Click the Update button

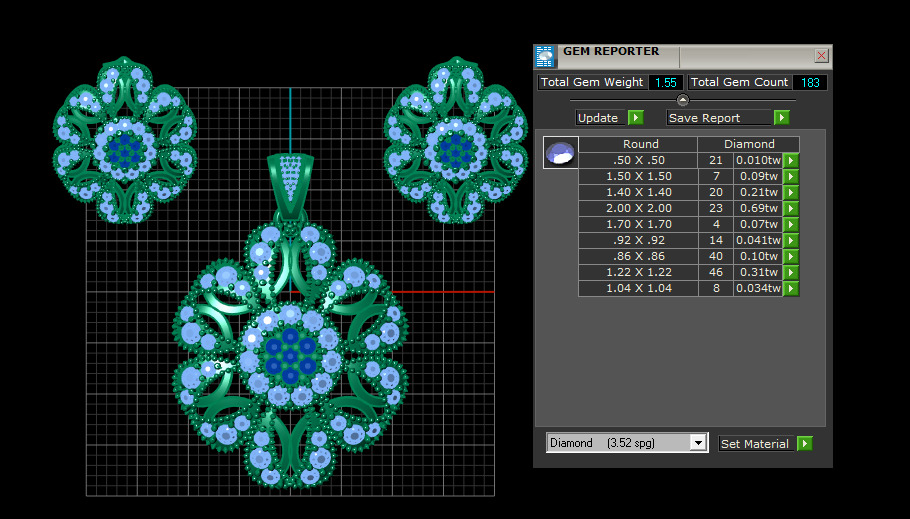click(x=601, y=118)
